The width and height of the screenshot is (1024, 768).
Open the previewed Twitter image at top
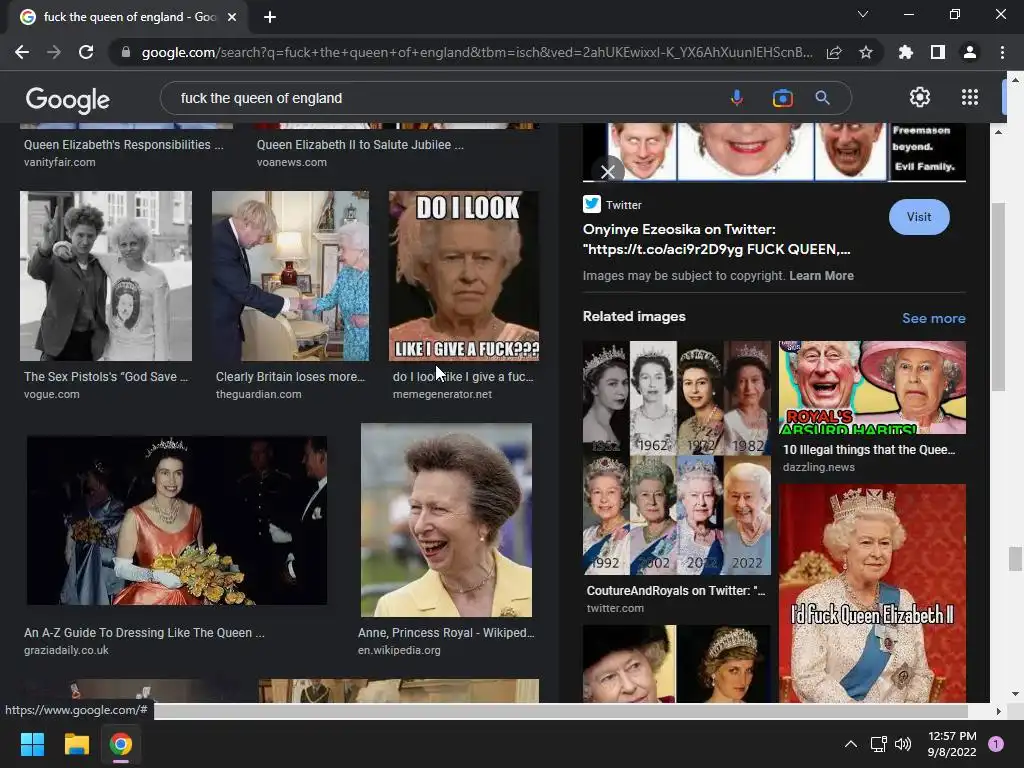point(774,152)
